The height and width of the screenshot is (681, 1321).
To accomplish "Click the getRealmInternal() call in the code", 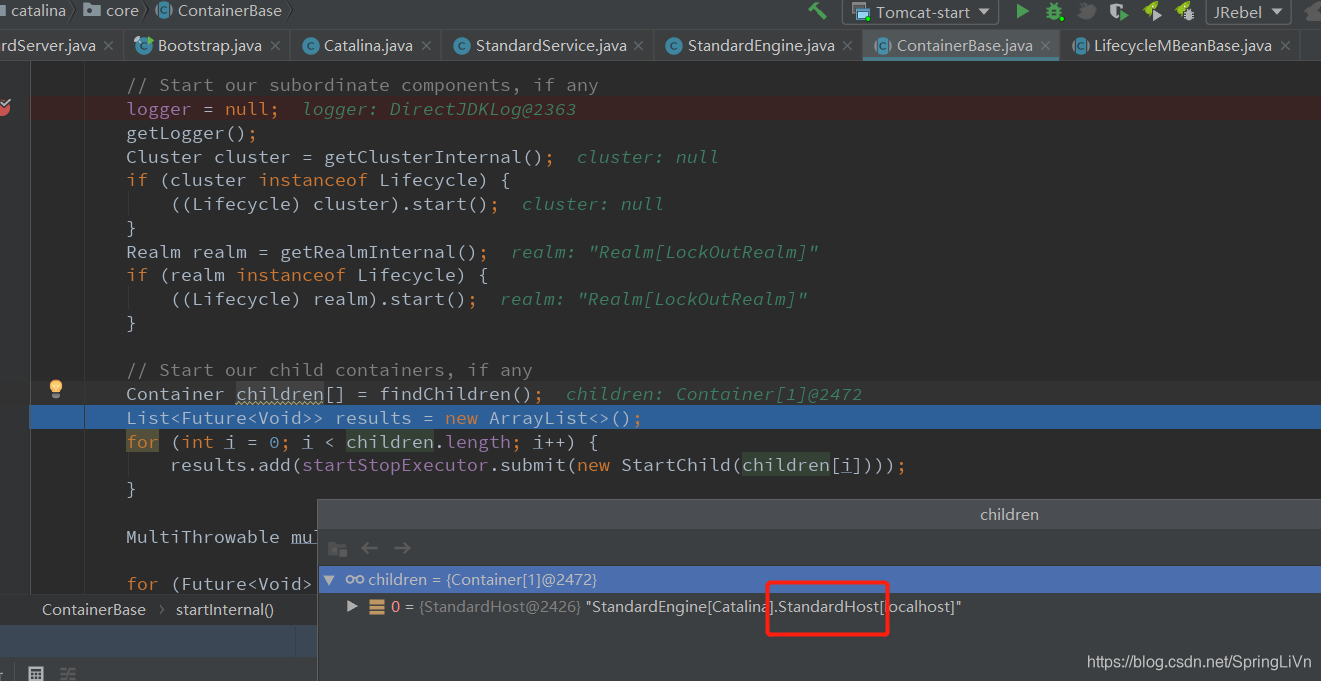I will pos(379,251).
